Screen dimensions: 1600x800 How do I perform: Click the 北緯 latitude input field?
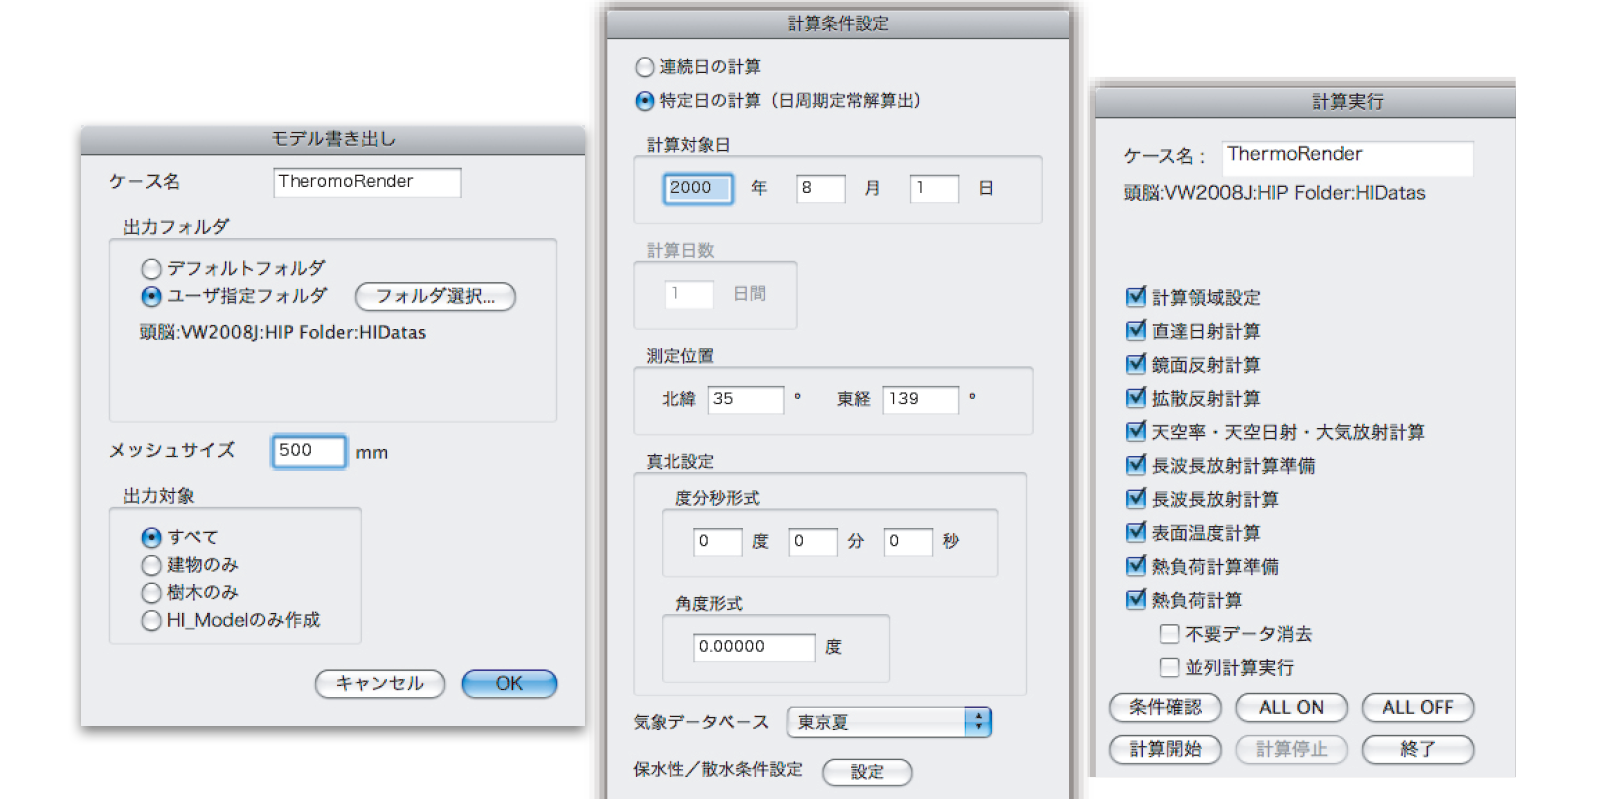tap(745, 399)
